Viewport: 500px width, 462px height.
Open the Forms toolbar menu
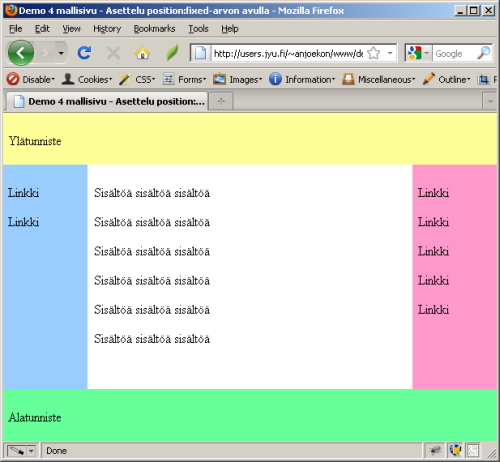(x=184, y=79)
